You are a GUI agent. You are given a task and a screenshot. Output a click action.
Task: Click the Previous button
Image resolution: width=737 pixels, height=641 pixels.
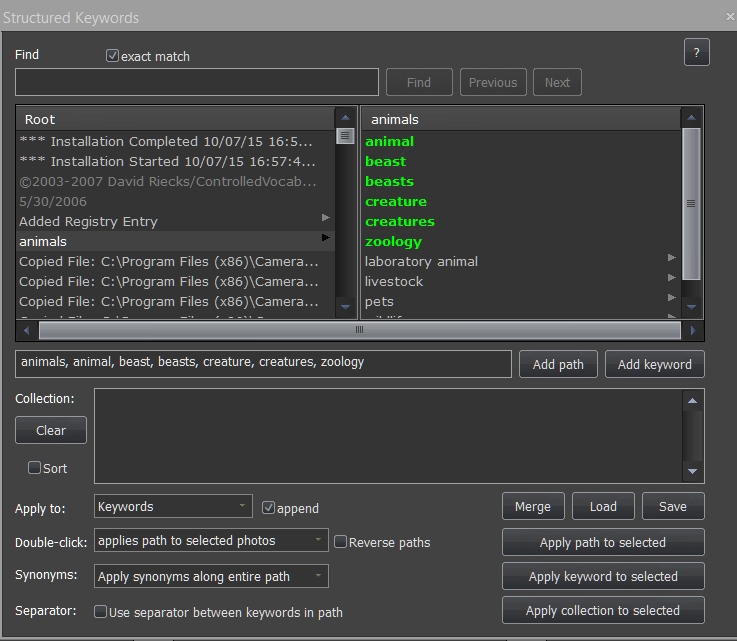pos(493,82)
